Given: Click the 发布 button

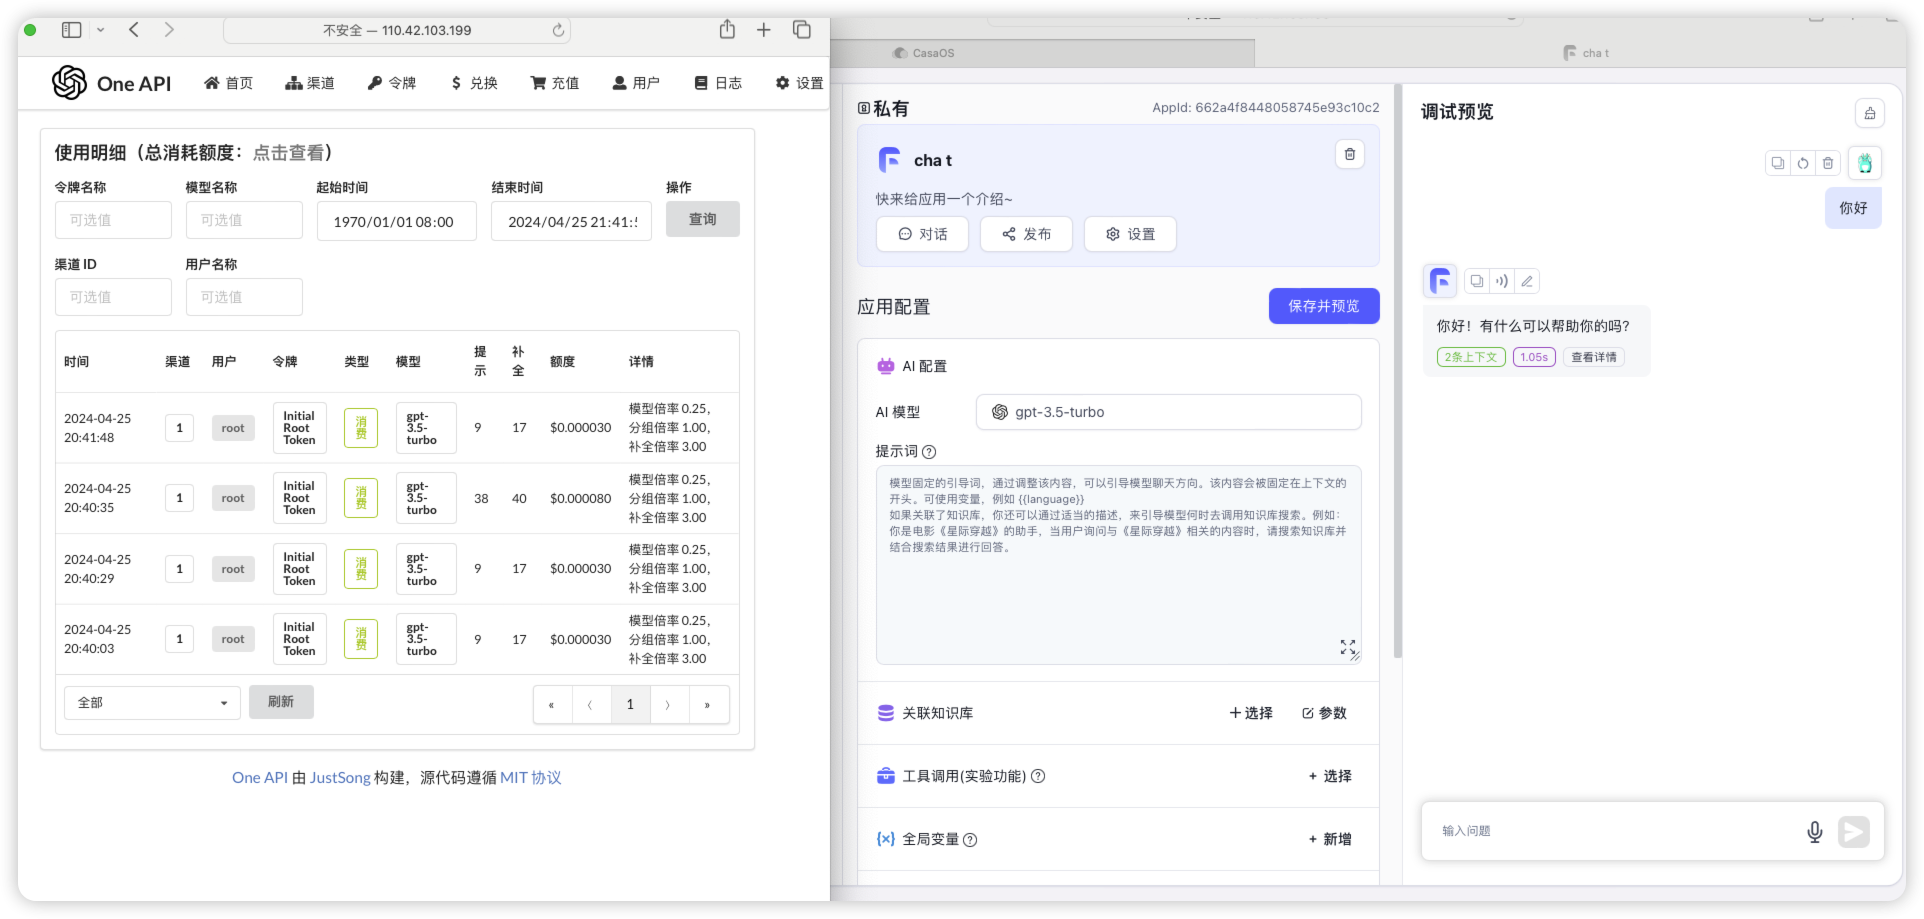Looking at the screenshot, I should (x=1026, y=234).
